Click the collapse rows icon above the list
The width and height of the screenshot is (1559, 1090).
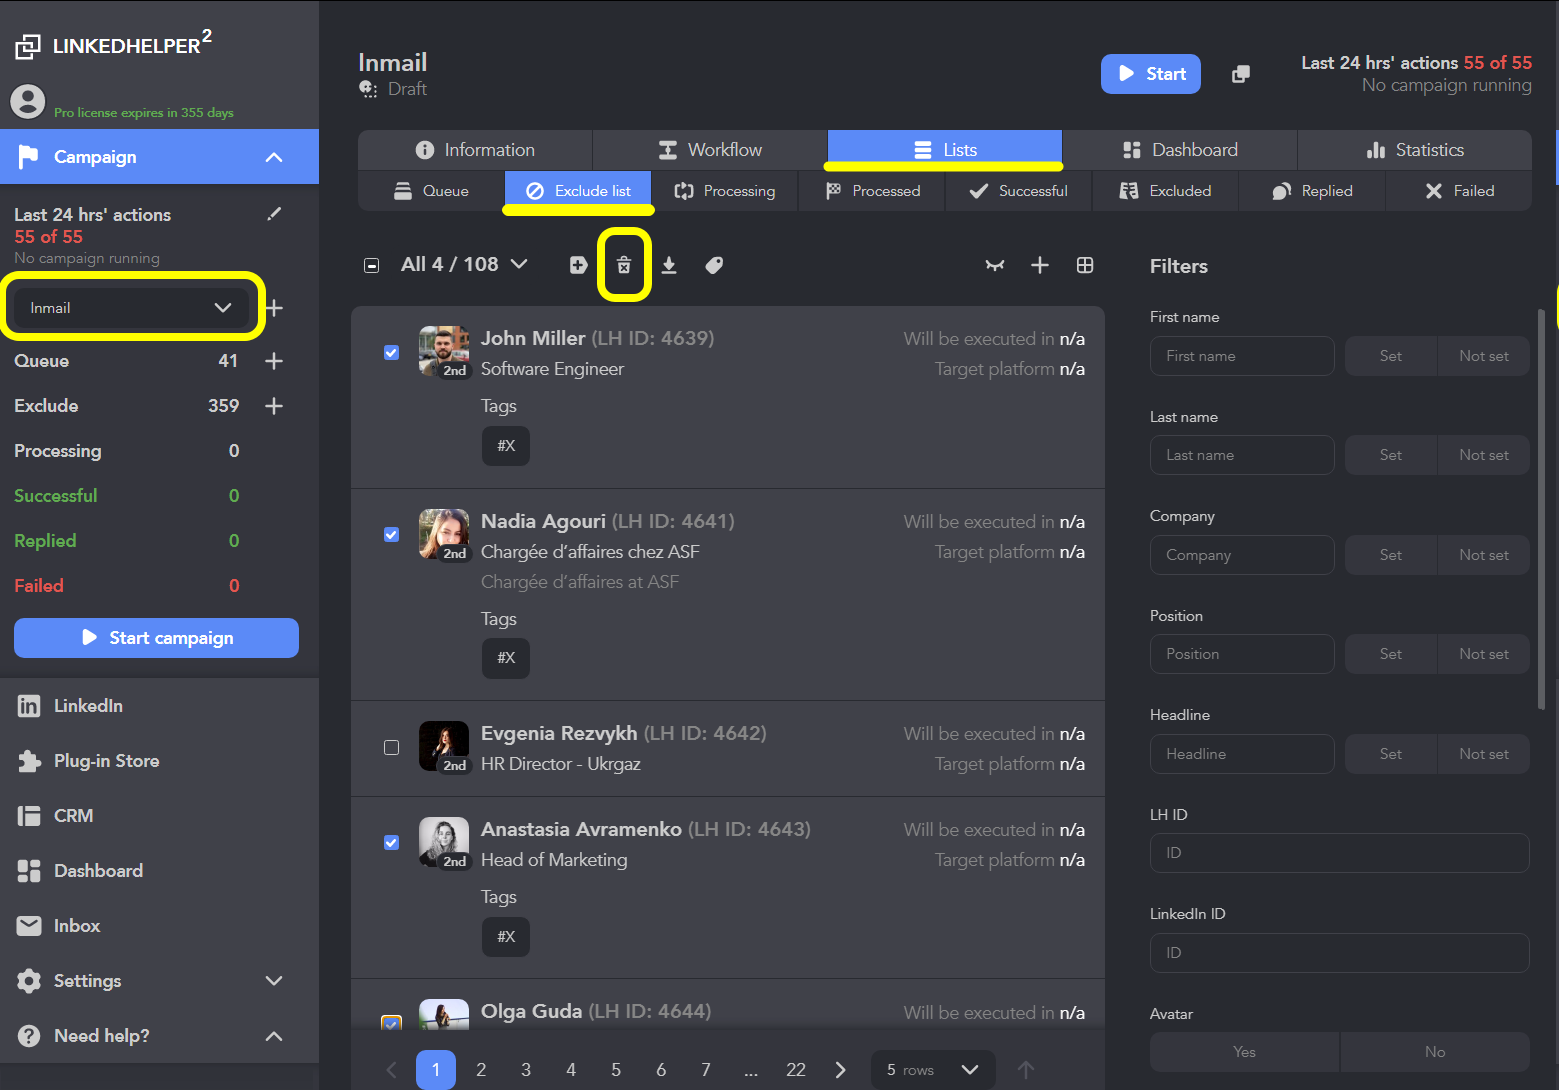point(995,265)
